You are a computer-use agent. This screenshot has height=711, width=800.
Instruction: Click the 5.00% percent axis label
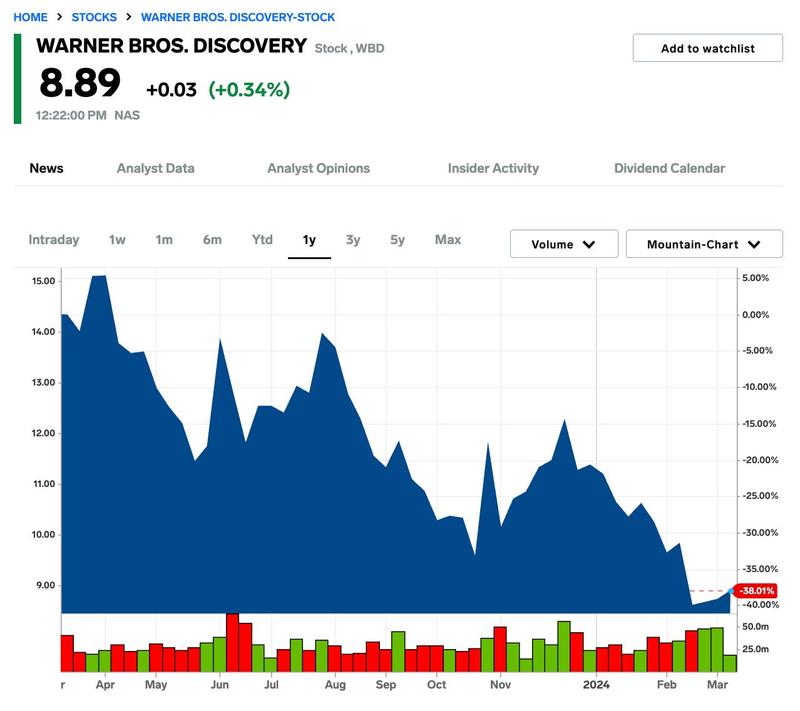756,278
